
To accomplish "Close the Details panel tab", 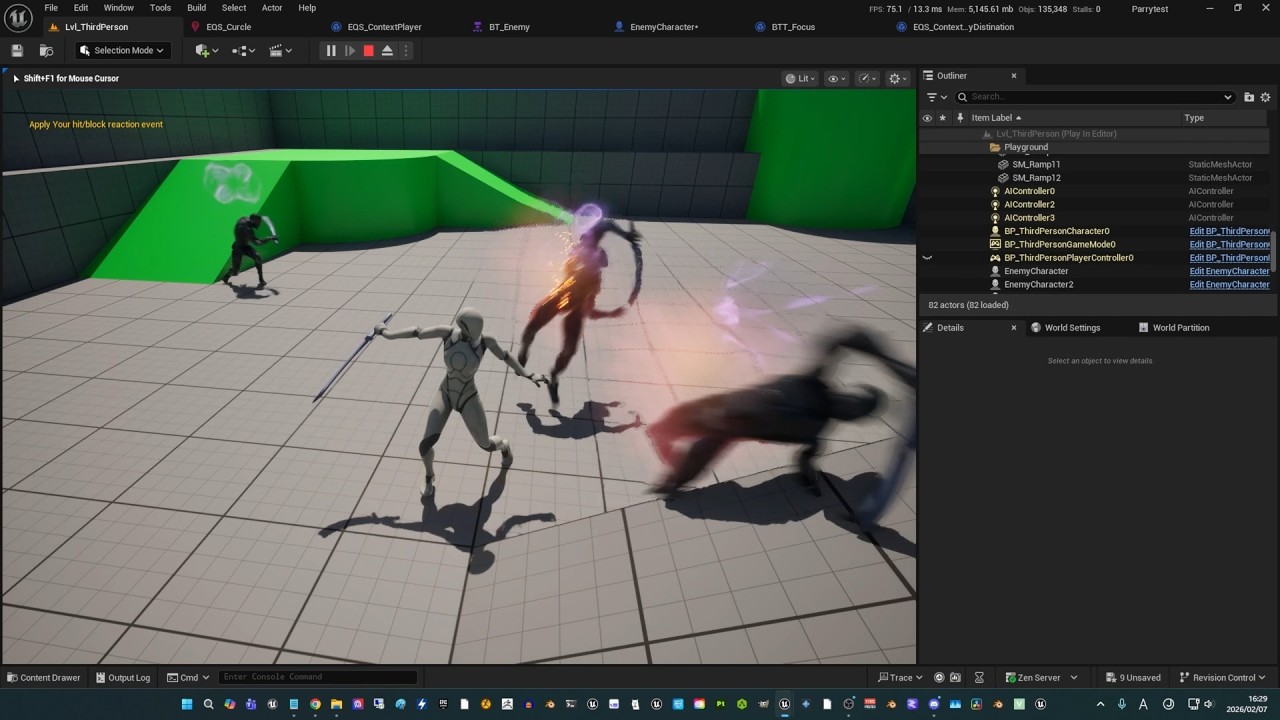I will [x=1013, y=328].
